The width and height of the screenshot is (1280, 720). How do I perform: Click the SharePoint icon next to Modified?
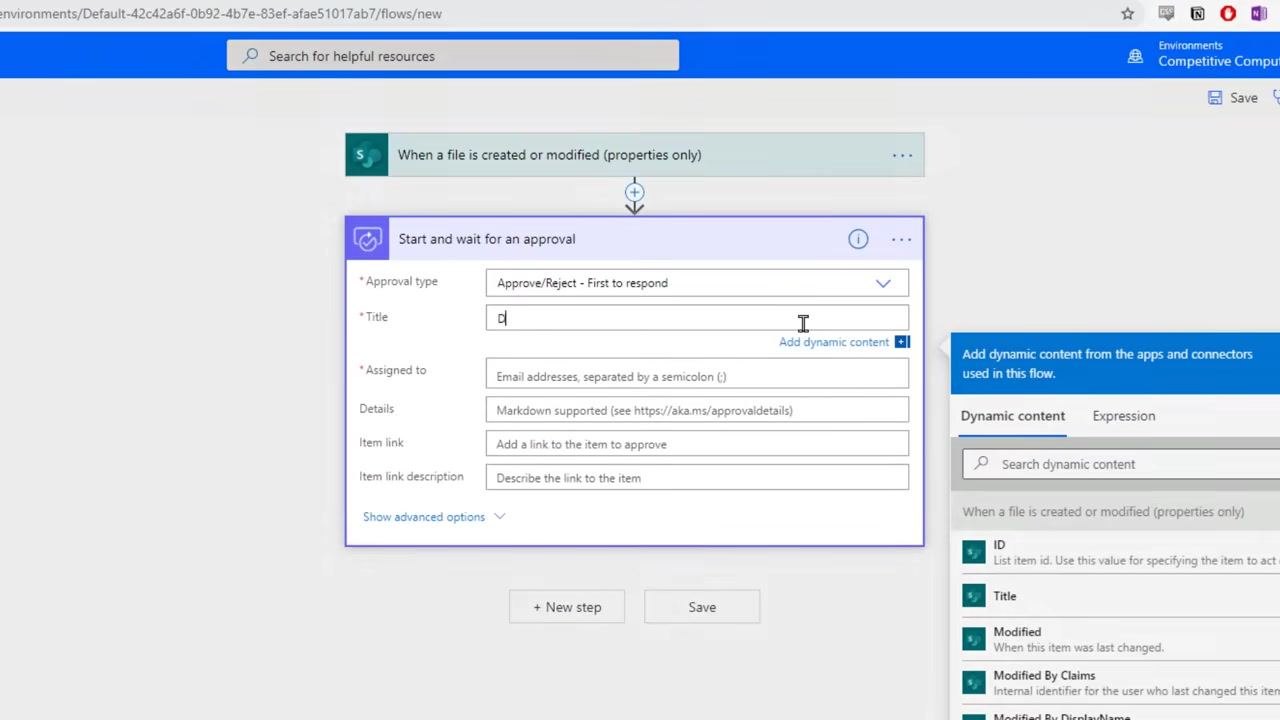click(974, 639)
